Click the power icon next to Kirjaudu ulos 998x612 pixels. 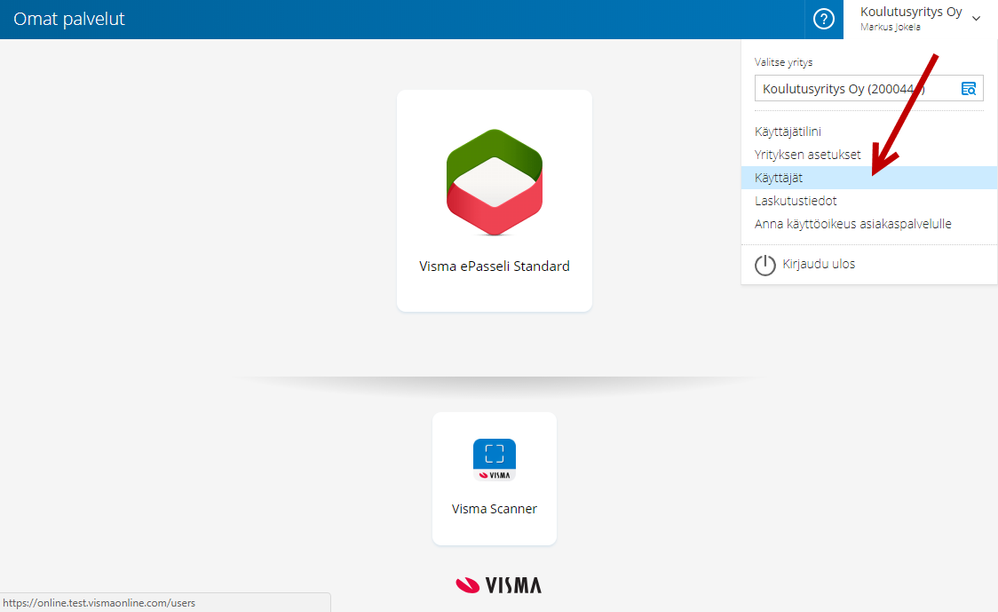pos(765,265)
